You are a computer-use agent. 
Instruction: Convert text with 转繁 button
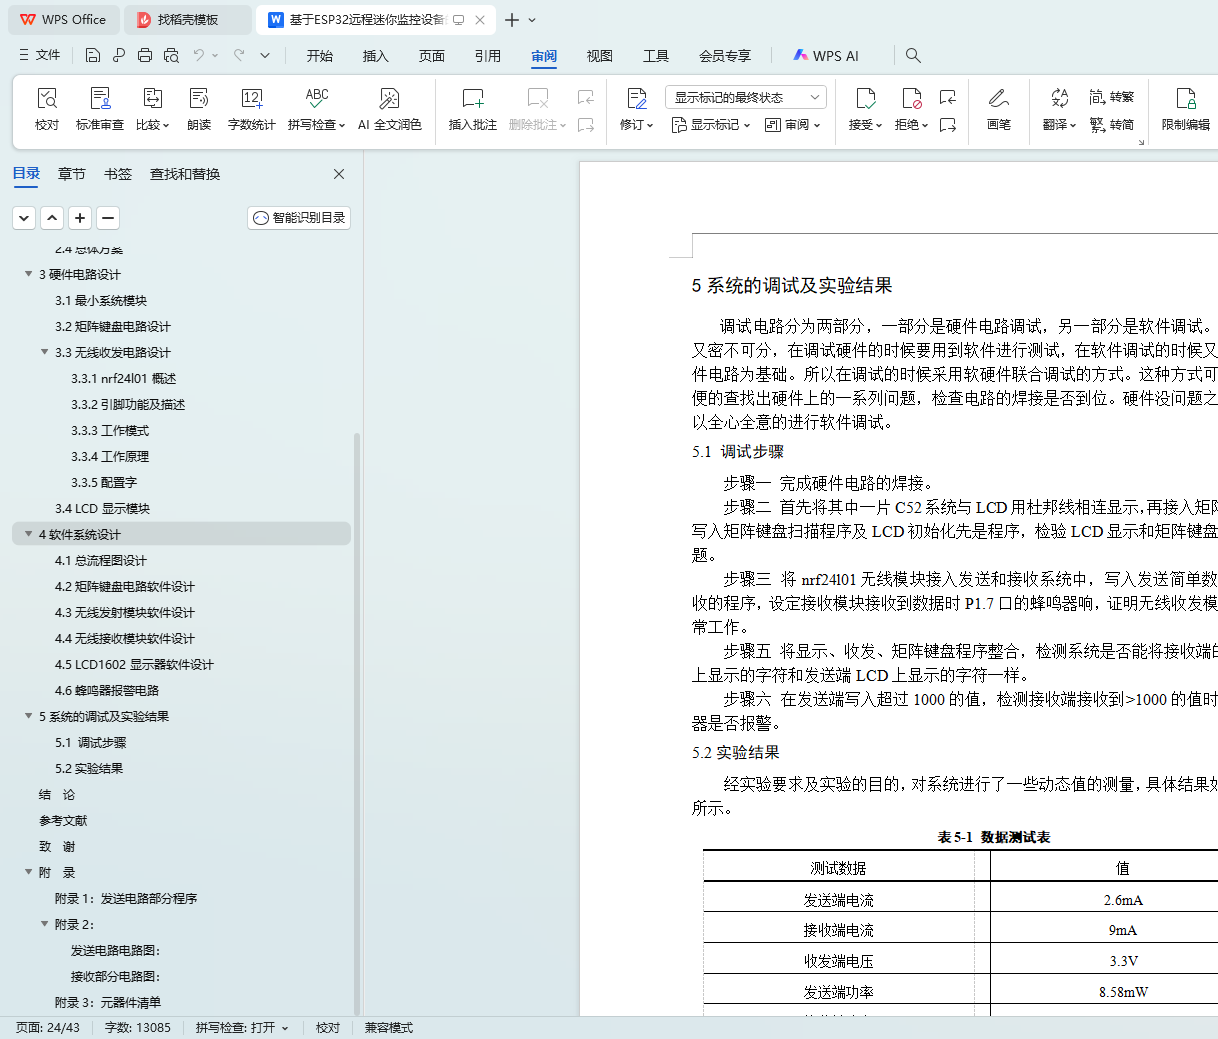click(x=1111, y=97)
